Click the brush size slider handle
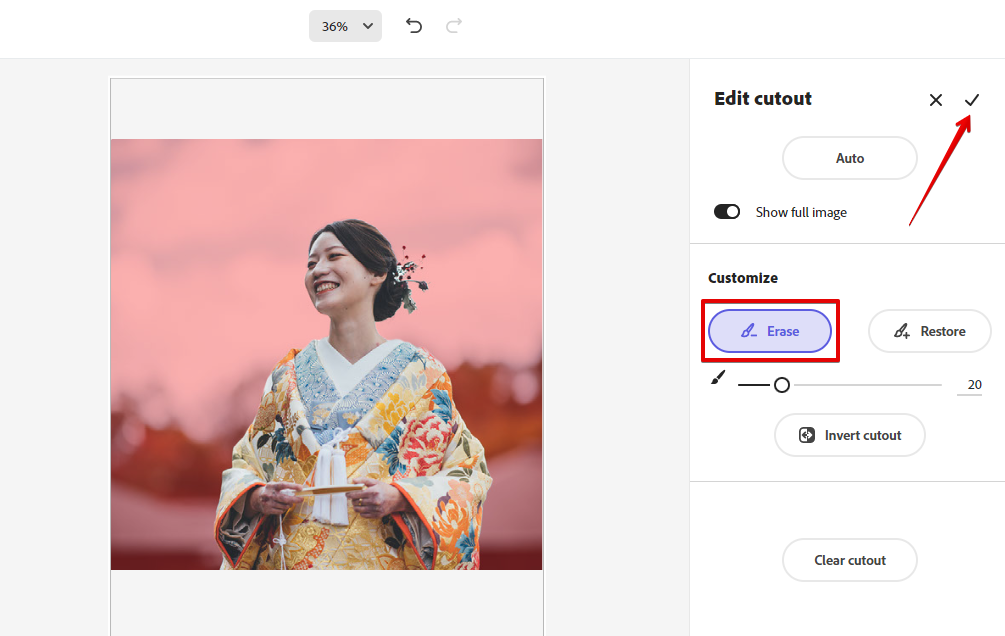Viewport: 1005px width, 636px height. point(782,385)
